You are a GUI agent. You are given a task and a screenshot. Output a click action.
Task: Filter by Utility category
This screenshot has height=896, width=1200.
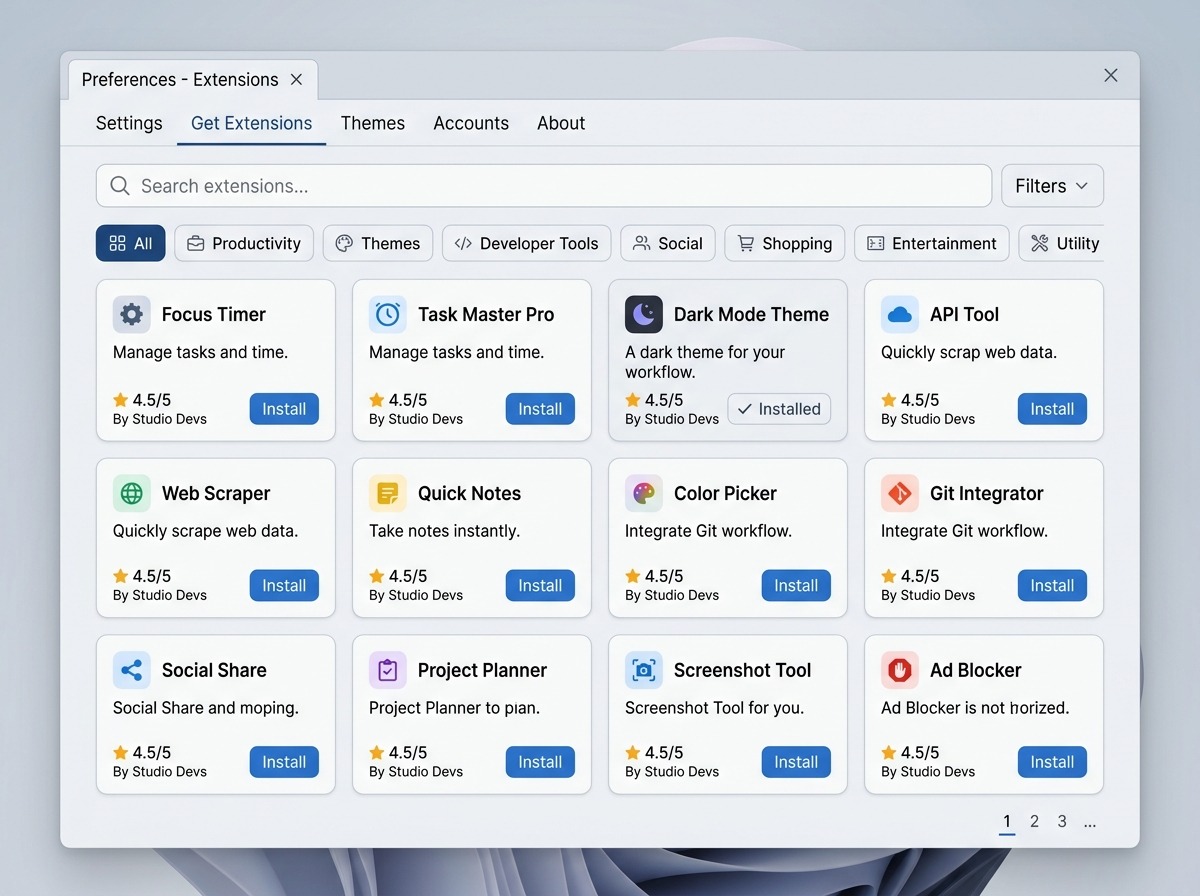point(1063,243)
